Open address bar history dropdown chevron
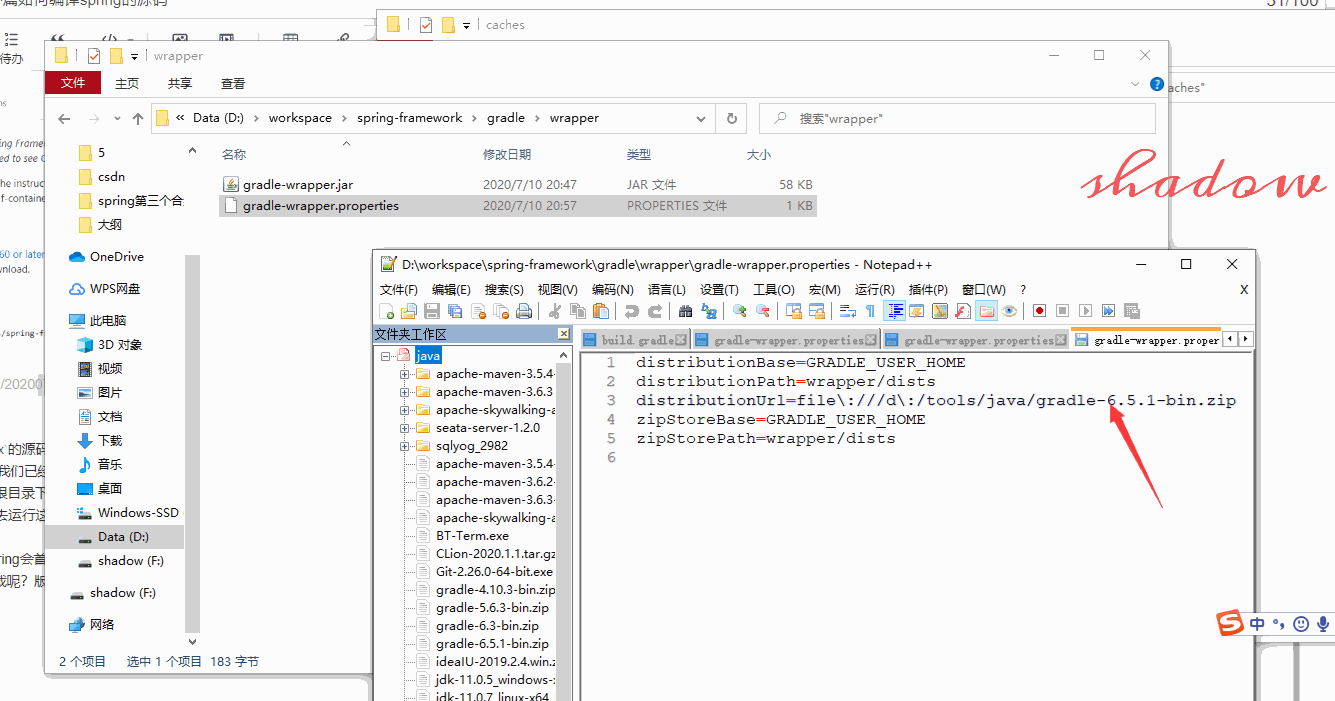 [702, 118]
